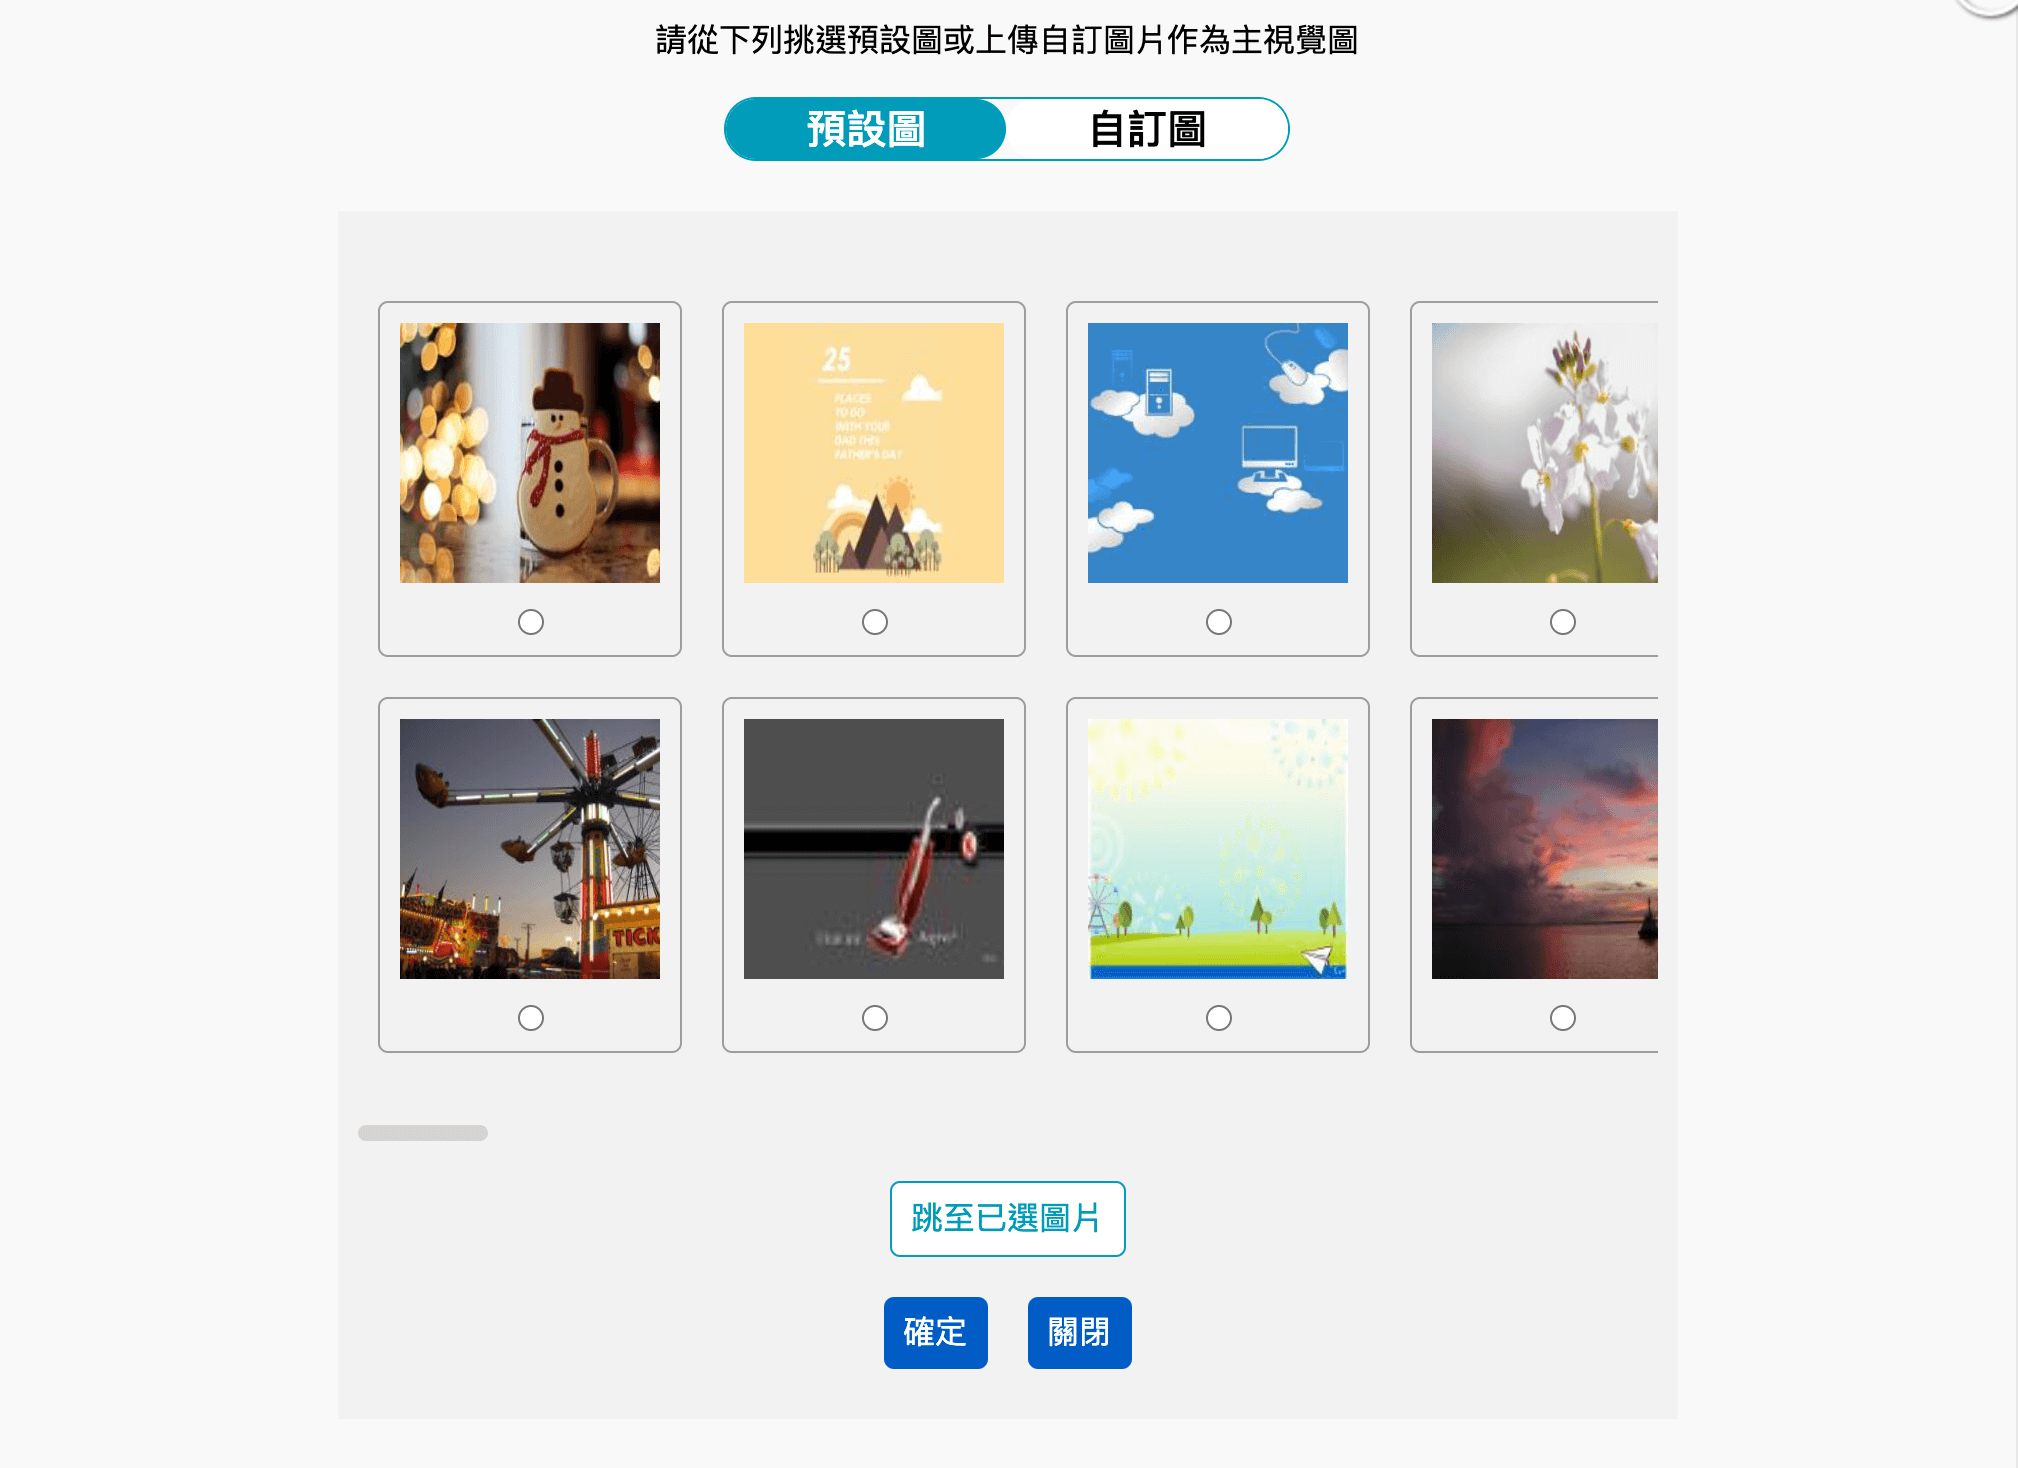Click the 關閉 button
The height and width of the screenshot is (1468, 2018).
pyautogui.click(x=1079, y=1332)
